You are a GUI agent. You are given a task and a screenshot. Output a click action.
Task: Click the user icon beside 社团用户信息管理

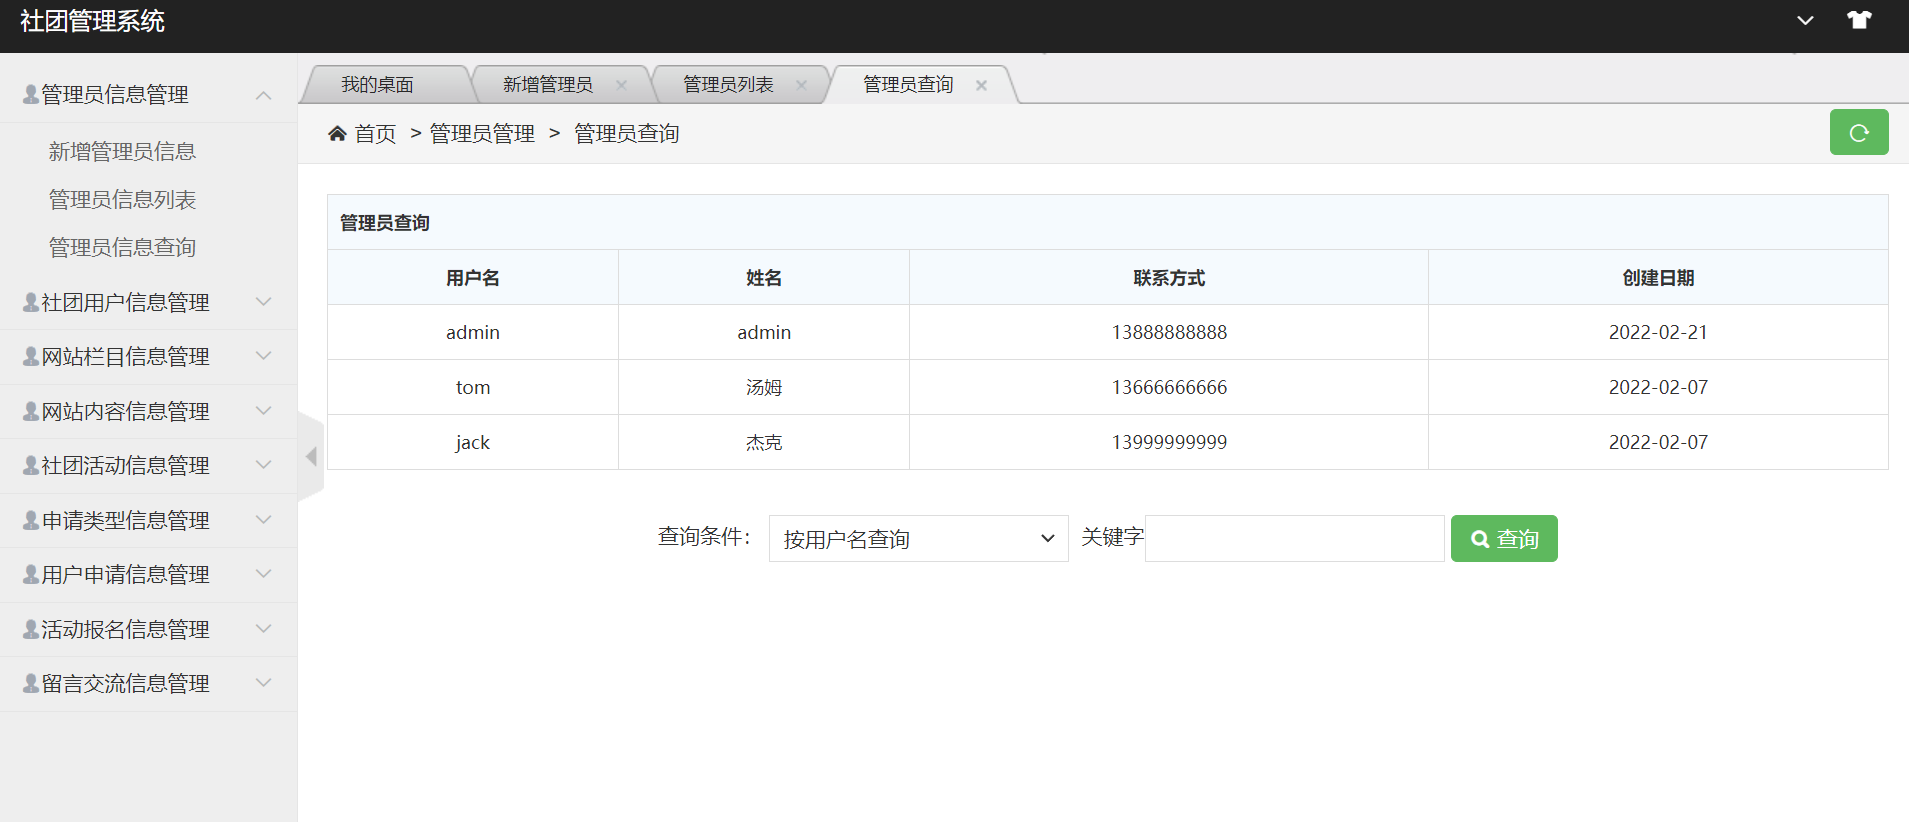point(31,302)
